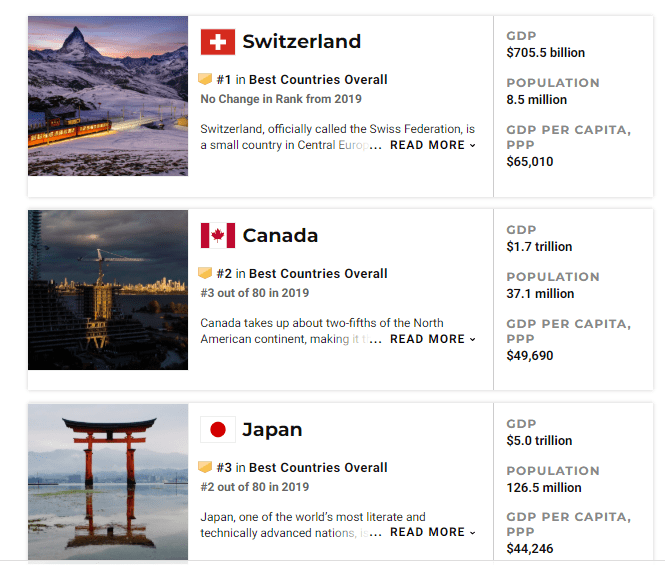Open the Japan country title link
Viewport: 665px width, 565px height.
pos(272,430)
